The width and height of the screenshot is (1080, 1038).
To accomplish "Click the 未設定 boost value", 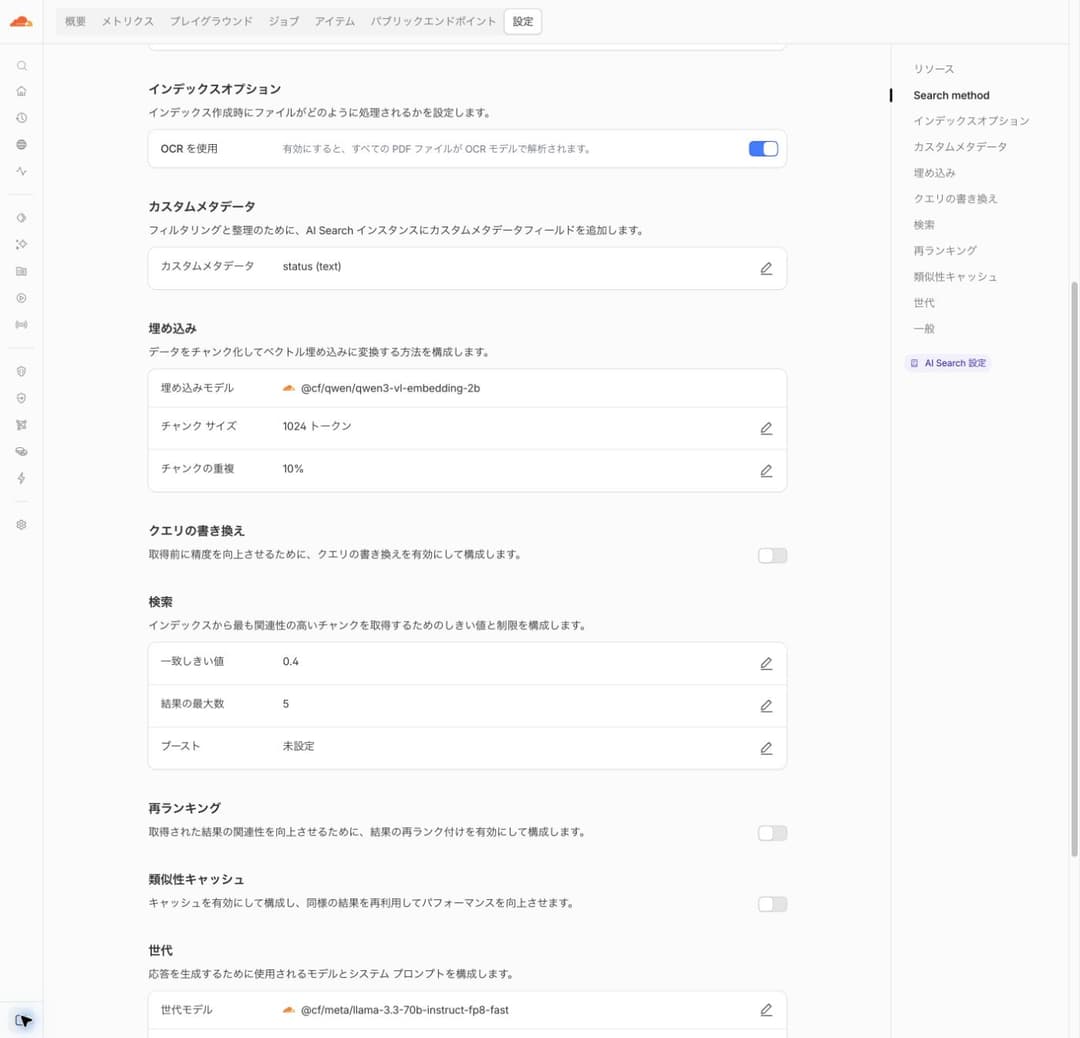I will click(x=298, y=746).
